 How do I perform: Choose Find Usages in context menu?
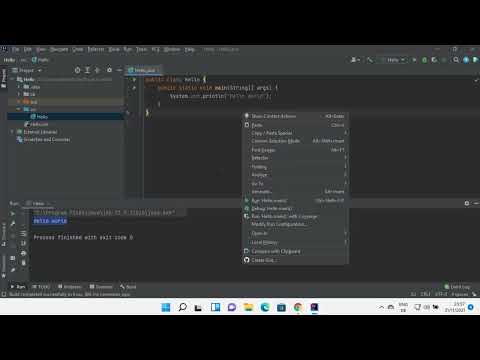coord(295,150)
